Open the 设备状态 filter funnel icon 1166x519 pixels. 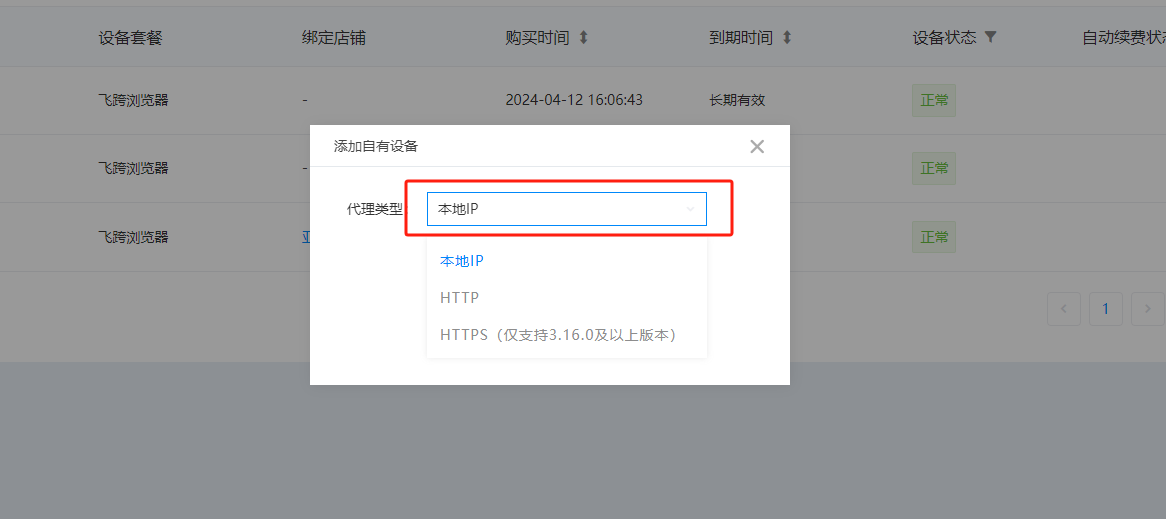coord(990,38)
